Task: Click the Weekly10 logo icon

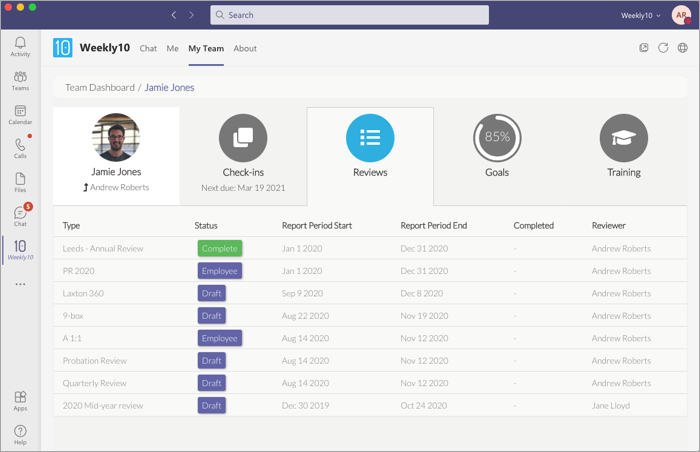Action: pyautogui.click(x=62, y=48)
